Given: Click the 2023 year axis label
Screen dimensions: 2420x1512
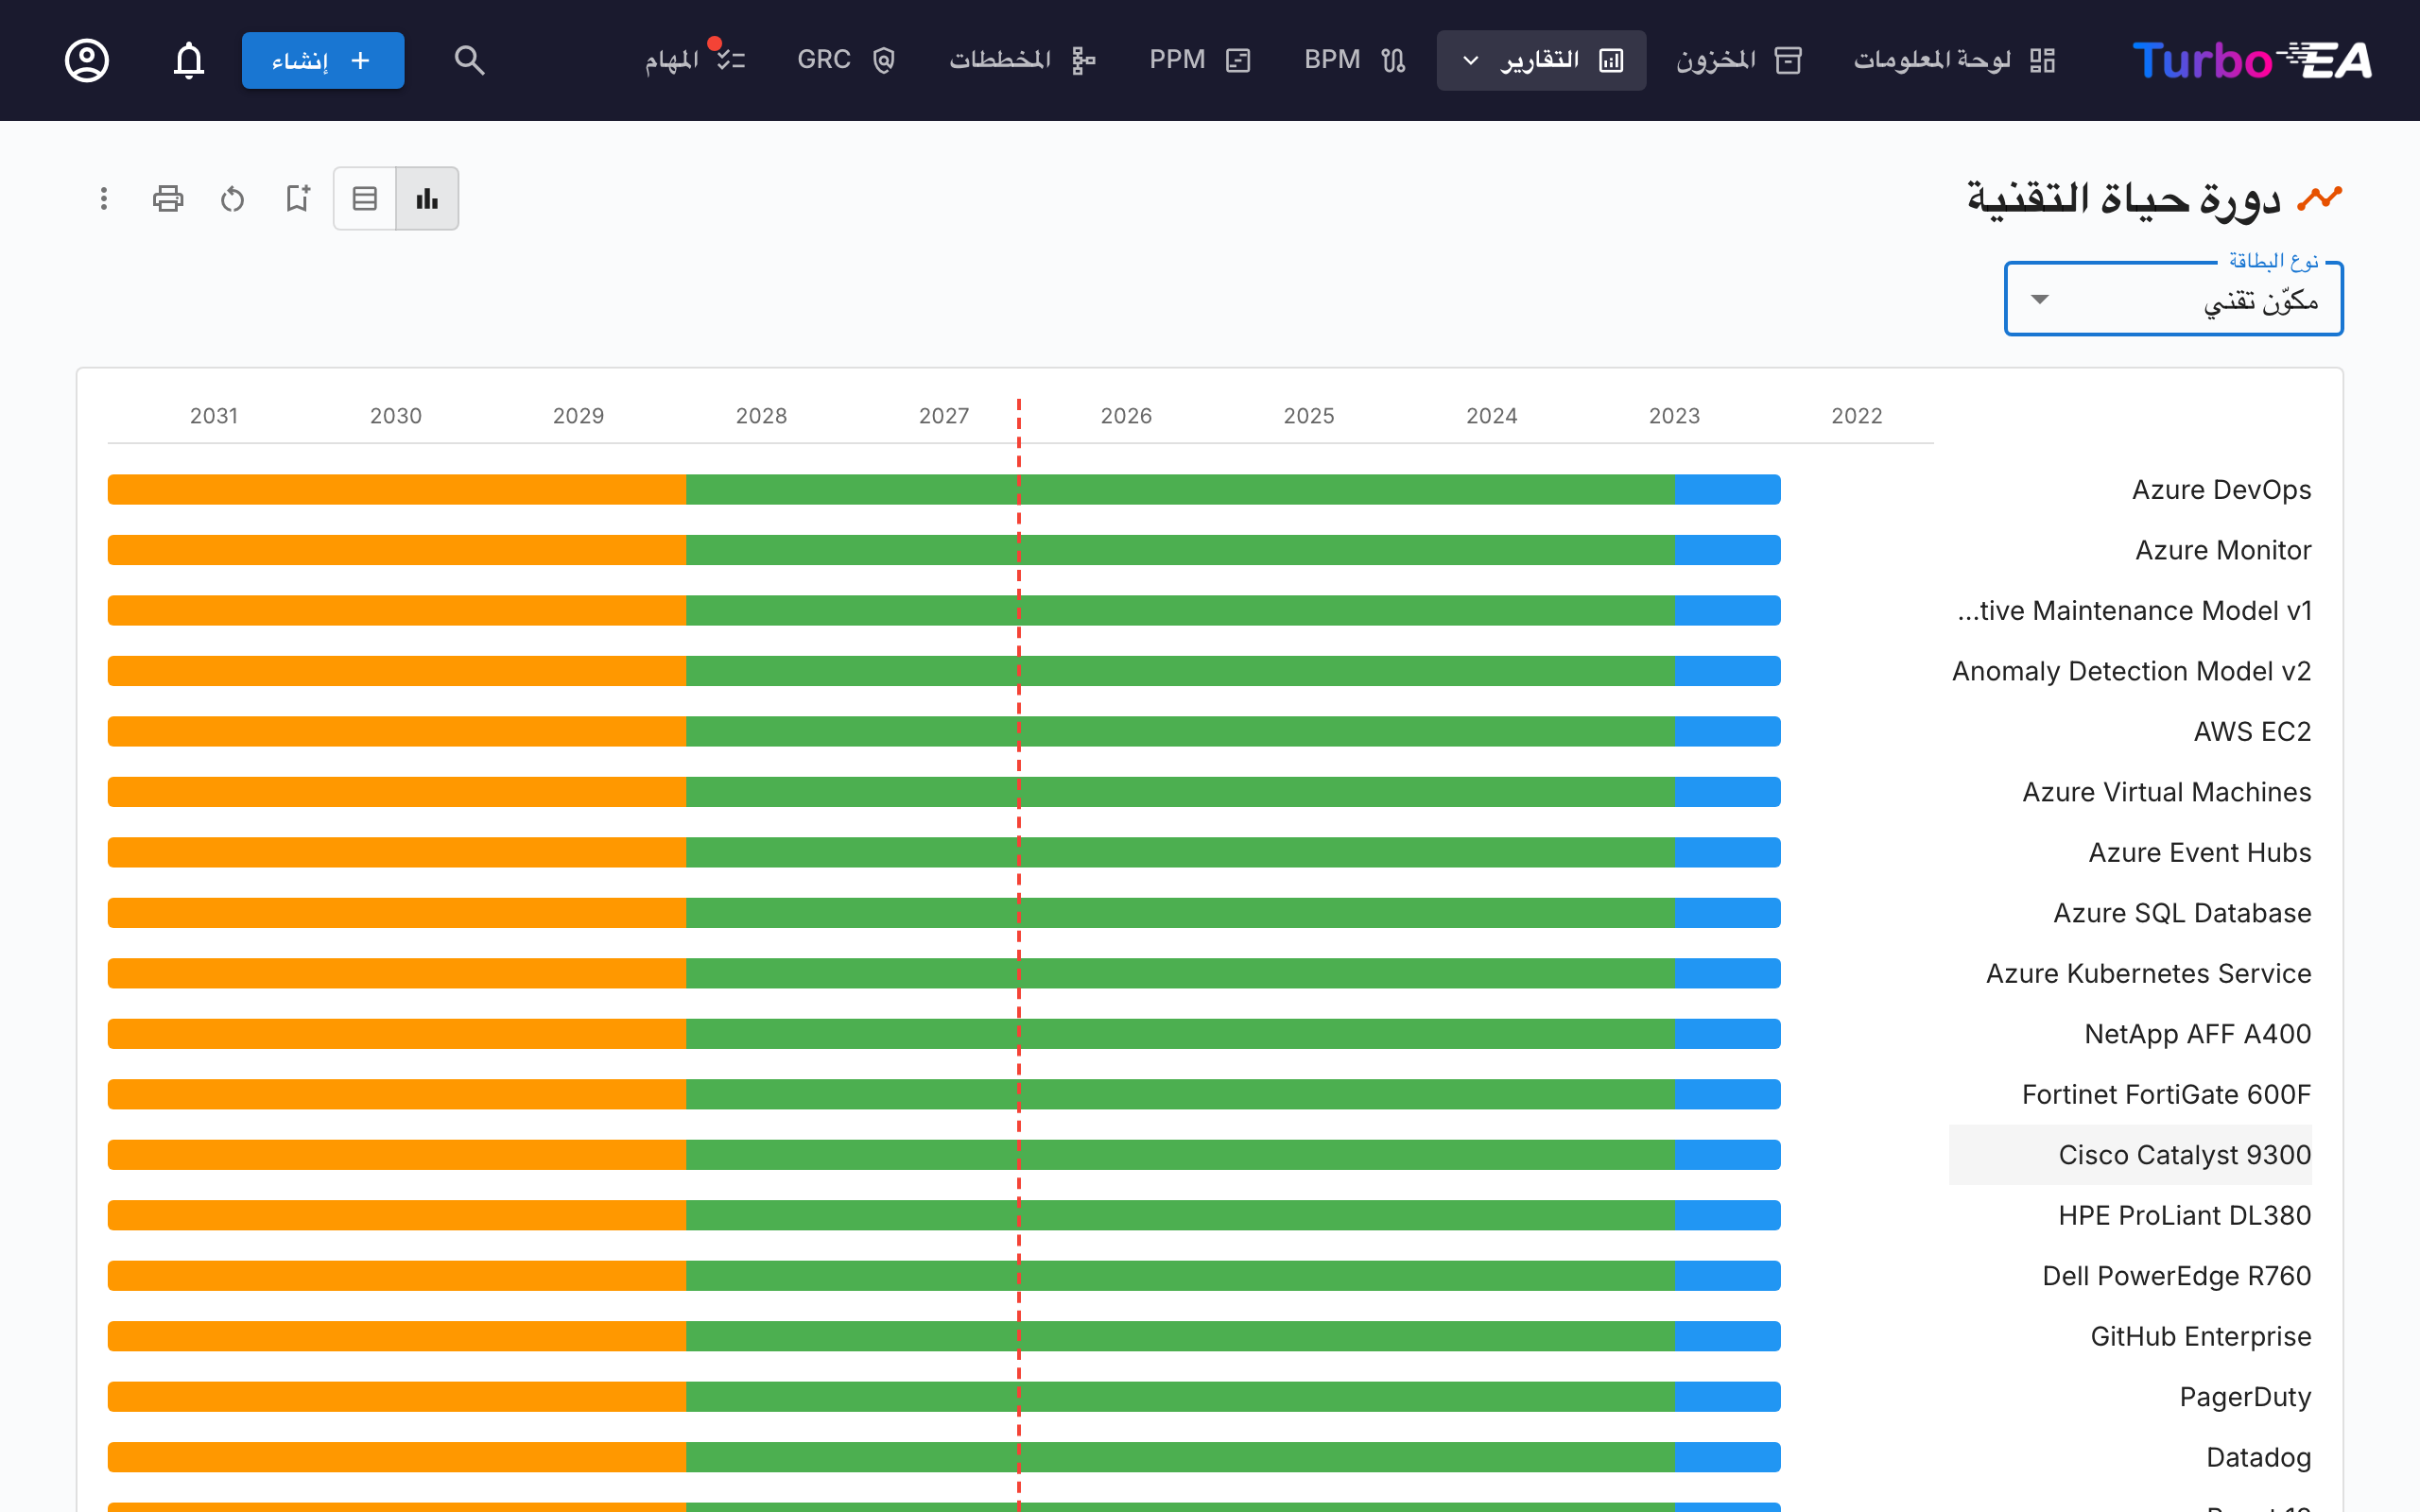Looking at the screenshot, I should tap(1674, 416).
